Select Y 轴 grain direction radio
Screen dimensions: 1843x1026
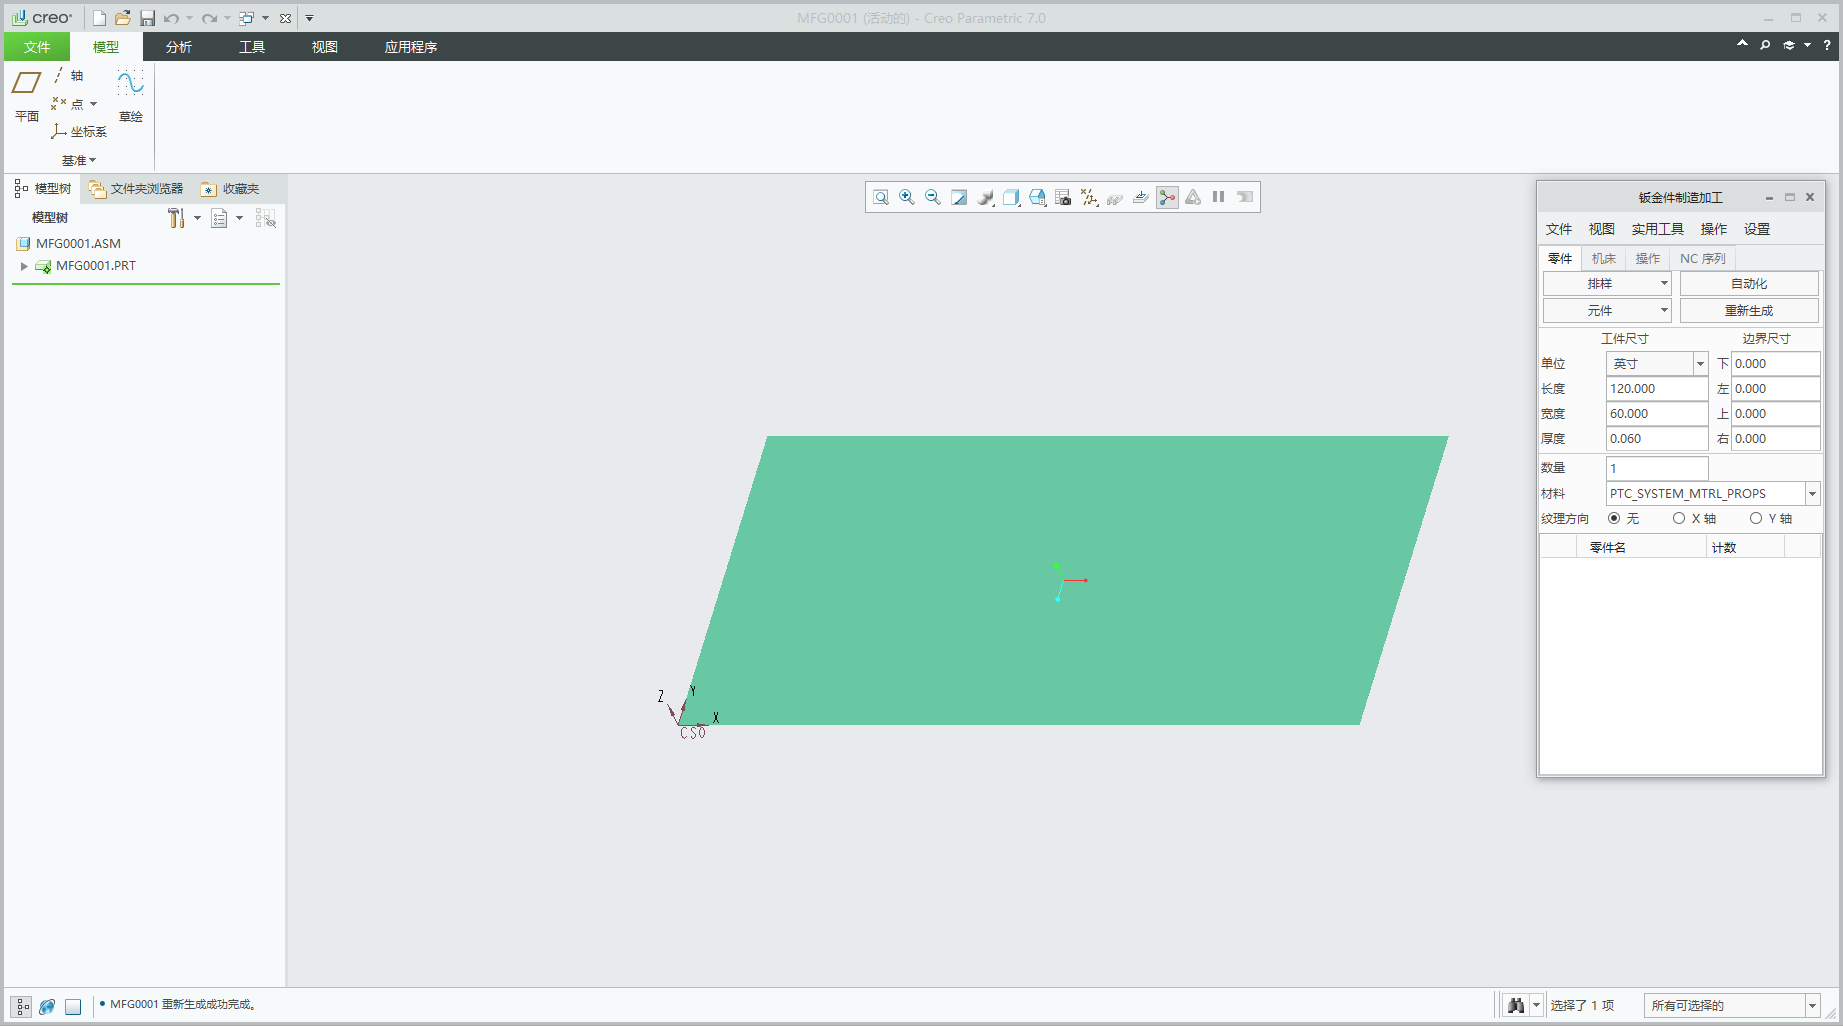pyautogui.click(x=1756, y=518)
